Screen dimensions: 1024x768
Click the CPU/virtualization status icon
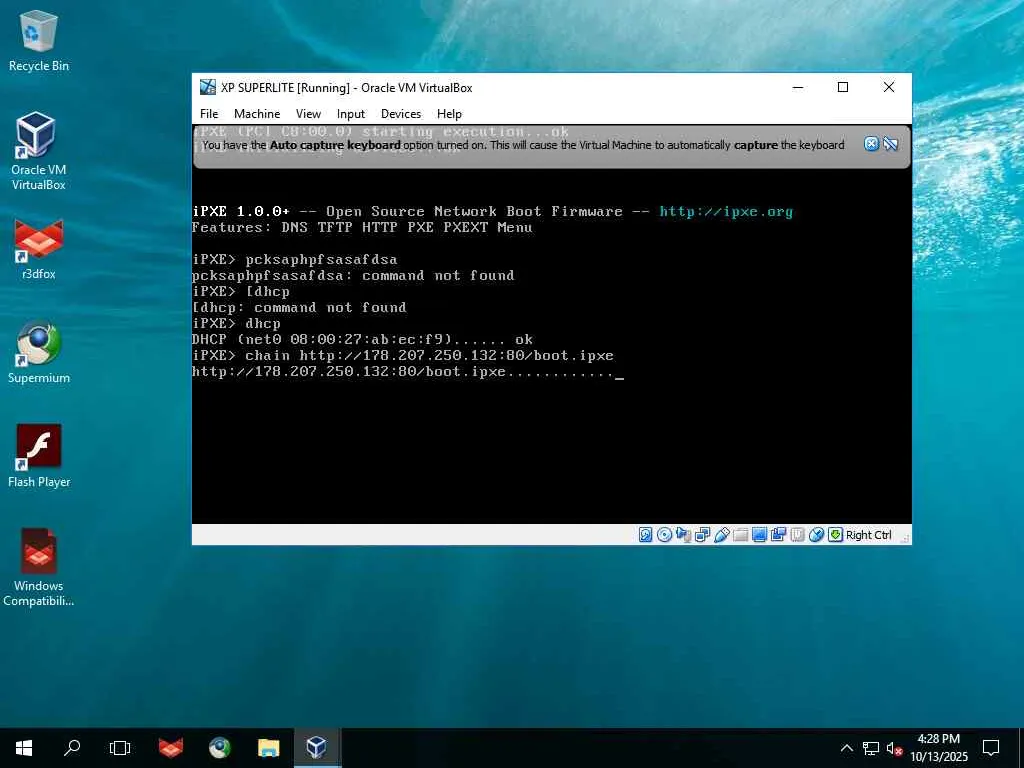pyautogui.click(x=797, y=535)
